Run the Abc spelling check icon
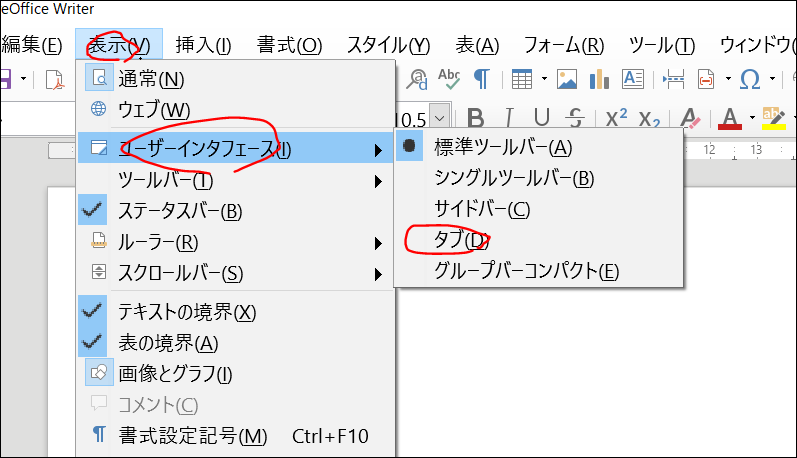 click(449, 79)
